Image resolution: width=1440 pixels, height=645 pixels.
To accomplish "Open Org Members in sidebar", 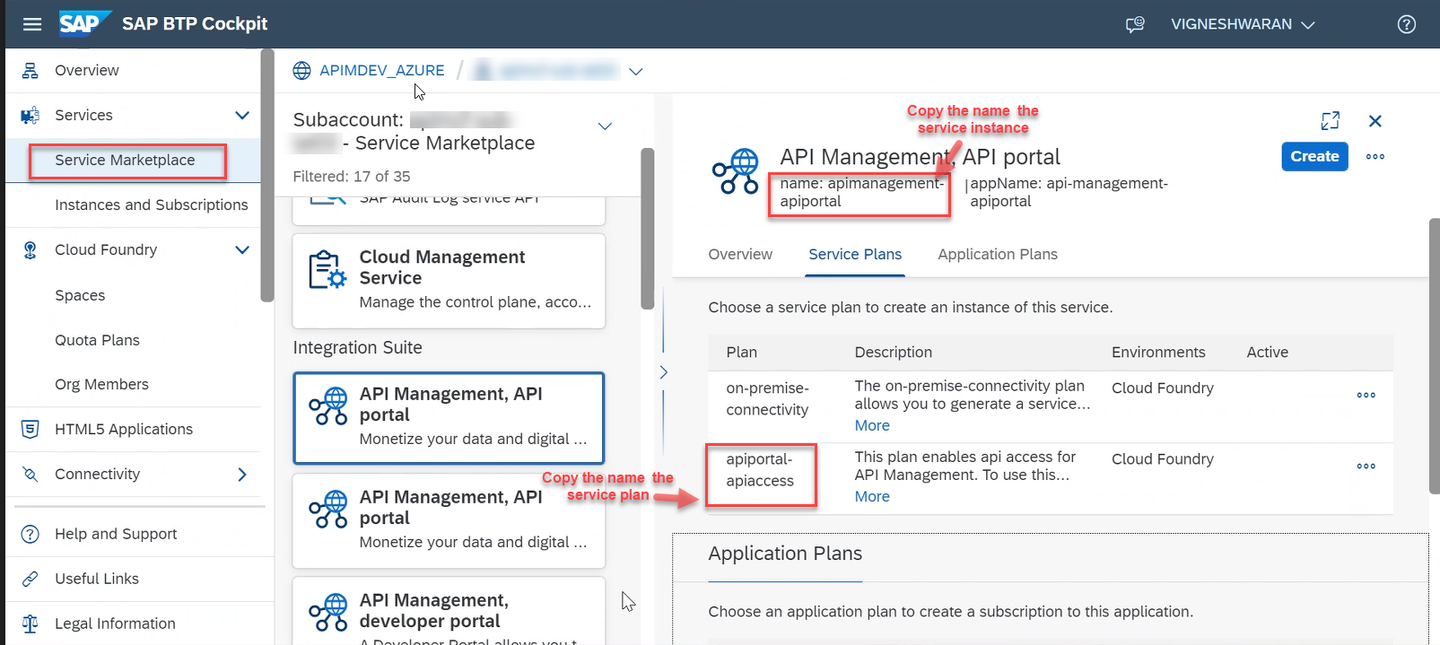I will 101,384.
